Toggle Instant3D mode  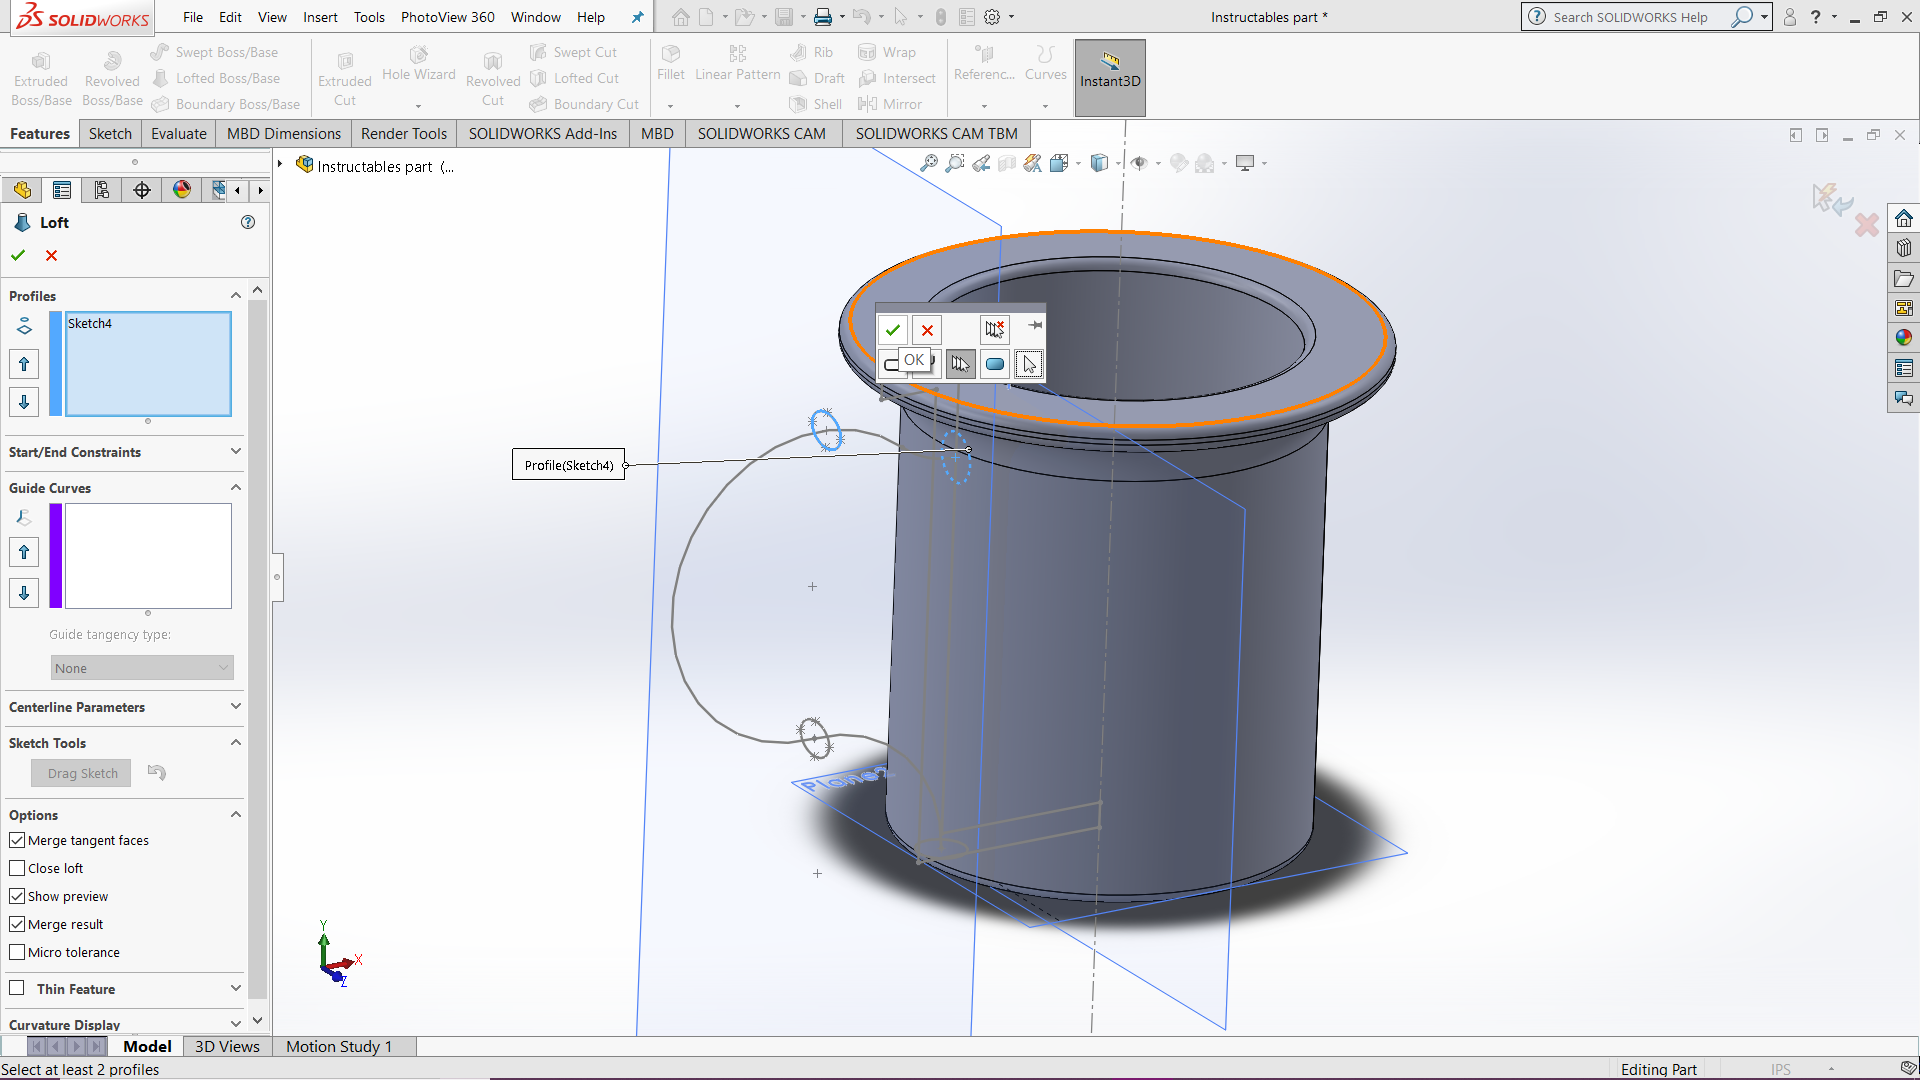pyautogui.click(x=1109, y=77)
